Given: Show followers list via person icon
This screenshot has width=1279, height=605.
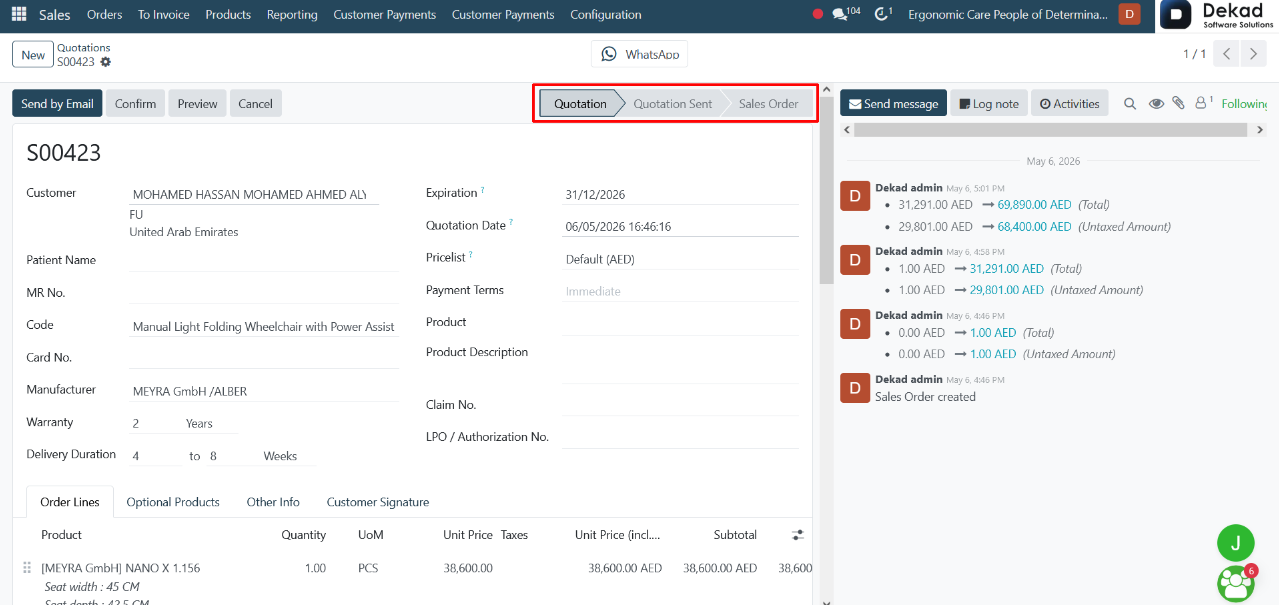Looking at the screenshot, I should pyautogui.click(x=1204, y=102).
